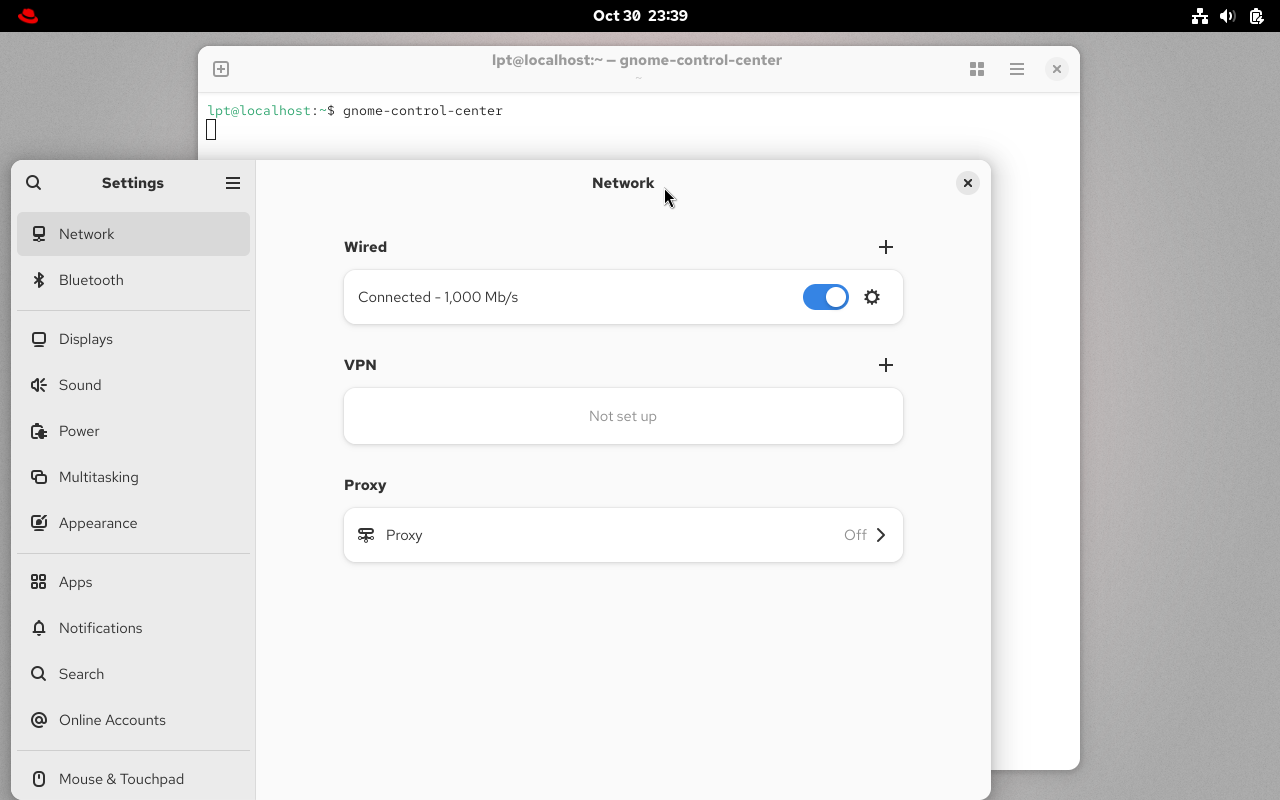Viewport: 1280px width, 800px height.
Task: Add a new VPN connection
Action: pos(885,365)
